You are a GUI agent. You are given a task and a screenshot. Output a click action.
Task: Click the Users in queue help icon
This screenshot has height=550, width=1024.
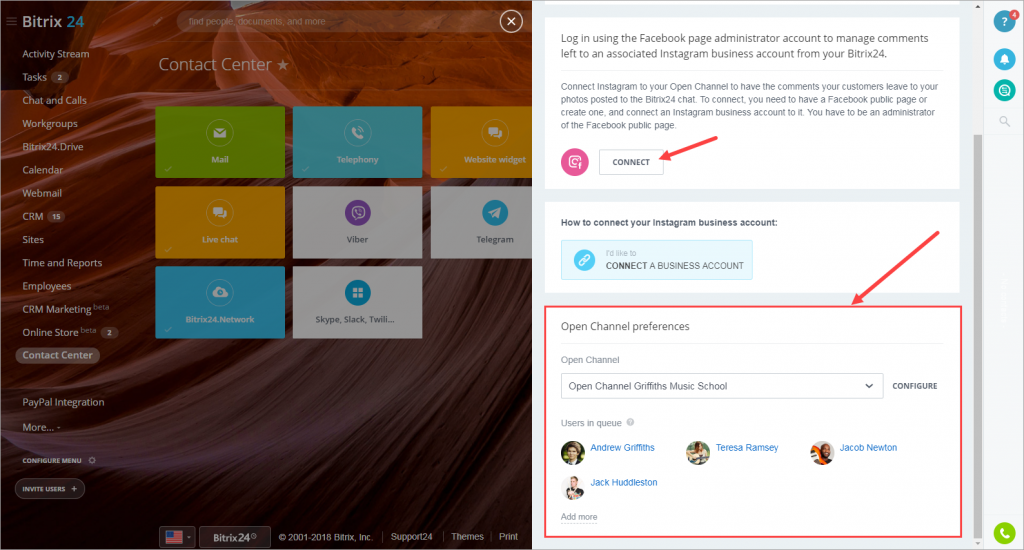(630, 423)
